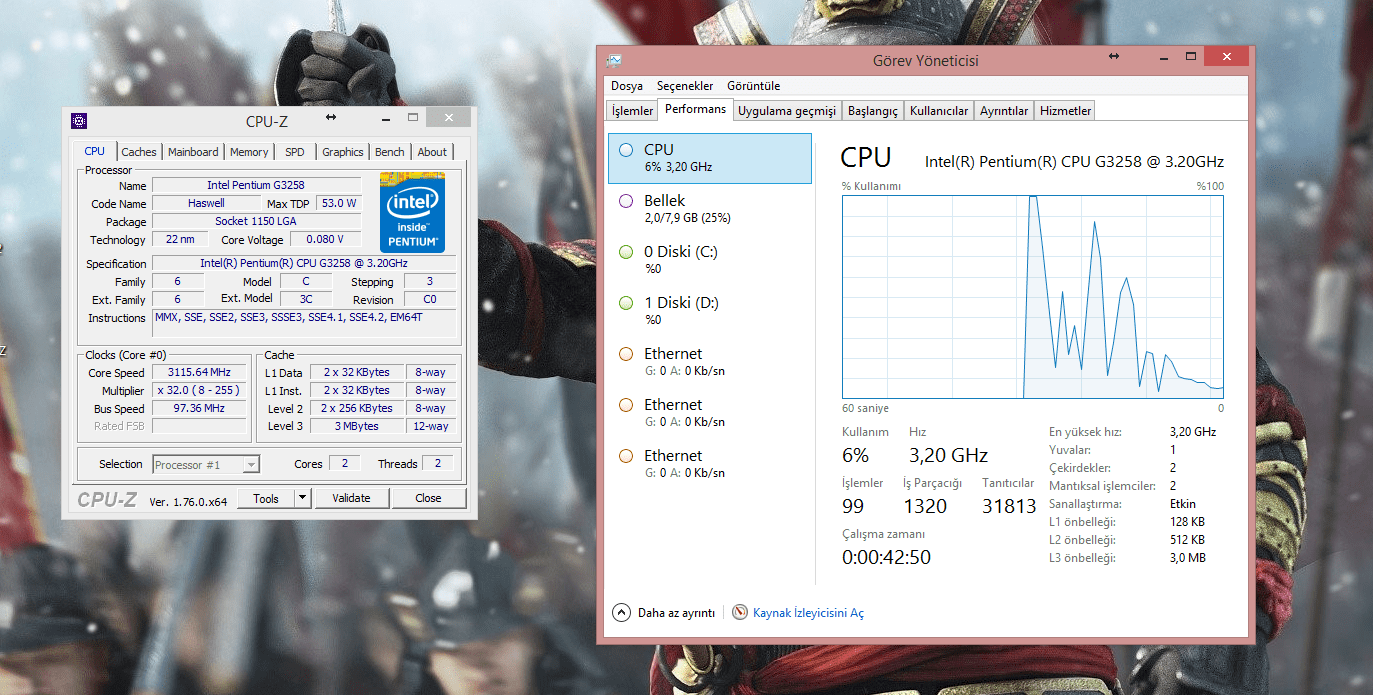
Task: Click the Threads count value in CPU-Z
Action: click(x=437, y=464)
